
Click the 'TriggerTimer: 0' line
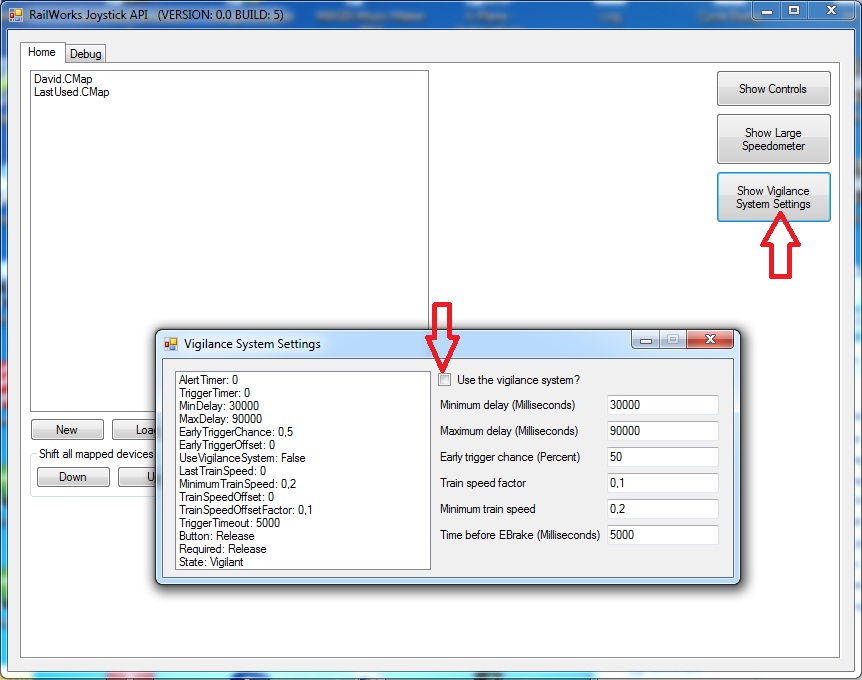[214, 393]
